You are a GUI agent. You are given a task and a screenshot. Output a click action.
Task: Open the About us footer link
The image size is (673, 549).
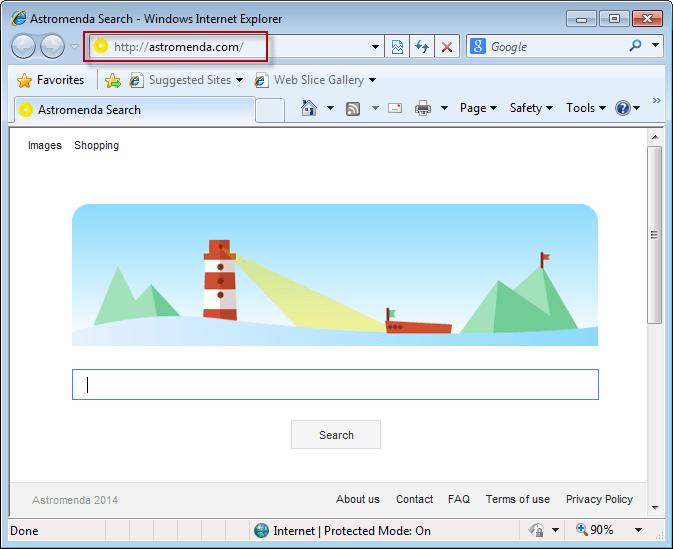tap(358, 499)
